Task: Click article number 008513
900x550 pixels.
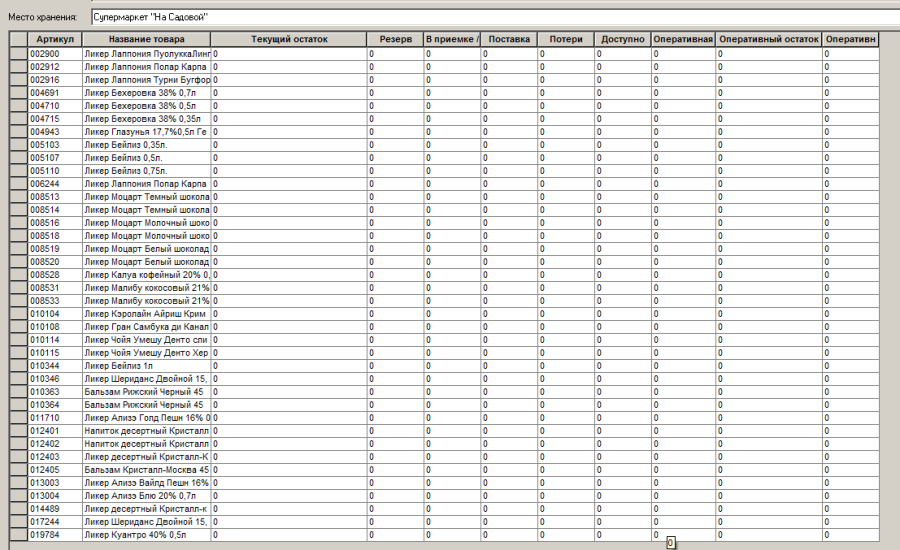Action: click(x=55, y=197)
